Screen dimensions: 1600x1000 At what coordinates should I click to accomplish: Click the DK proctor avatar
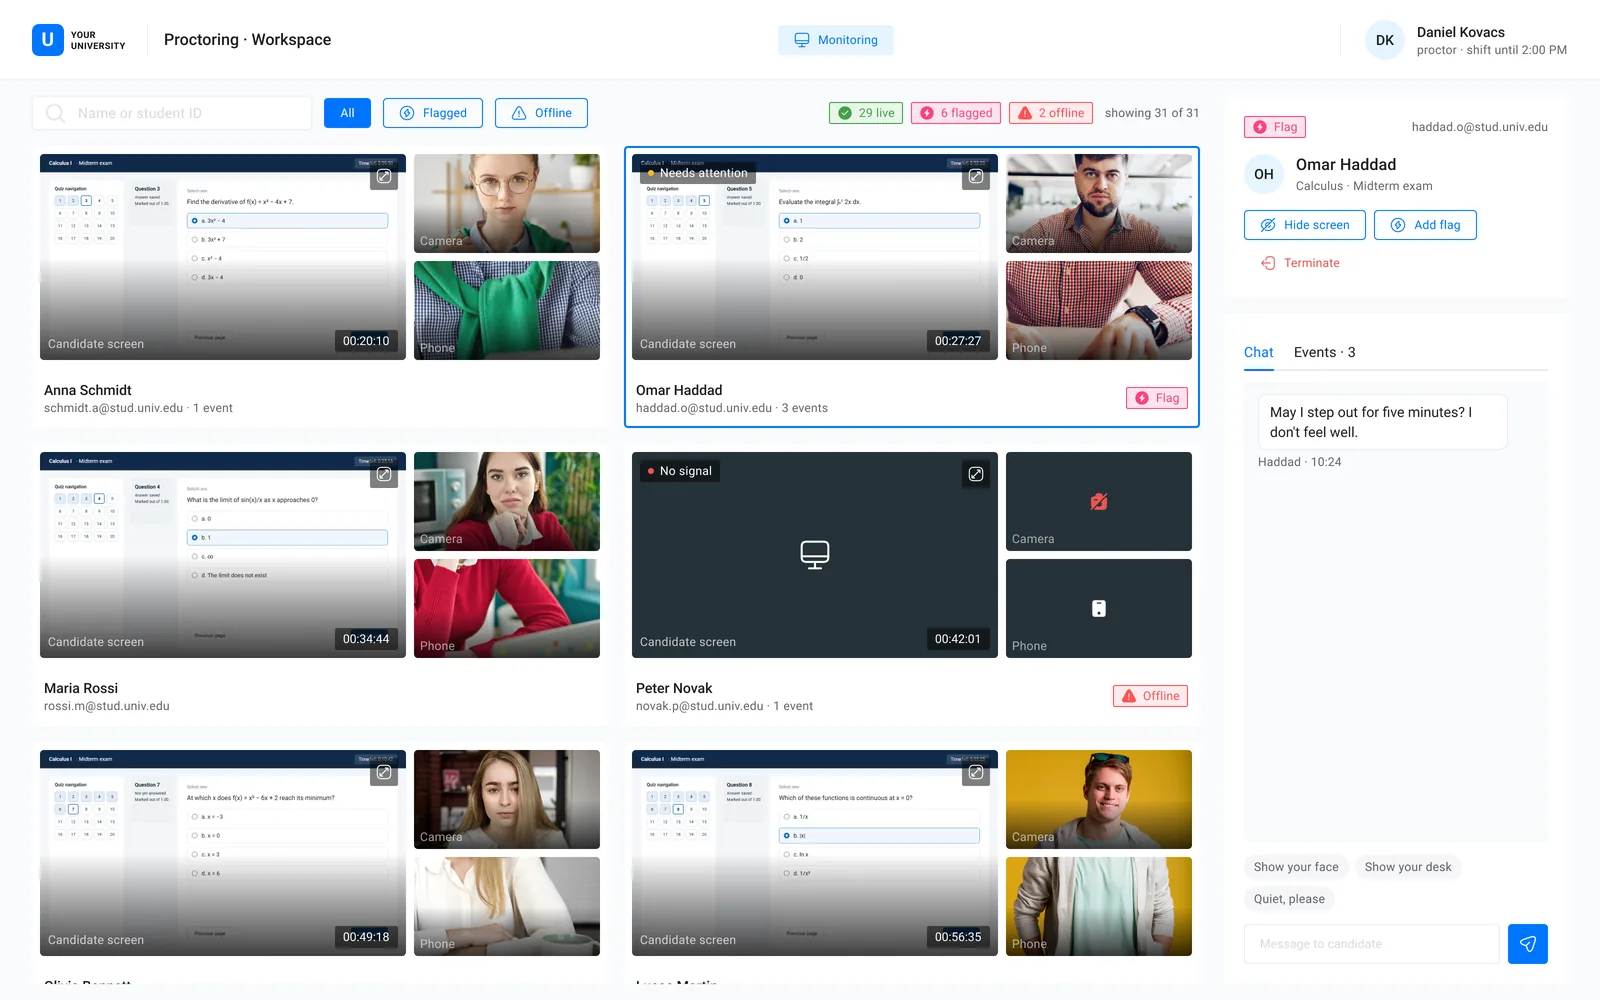point(1385,40)
